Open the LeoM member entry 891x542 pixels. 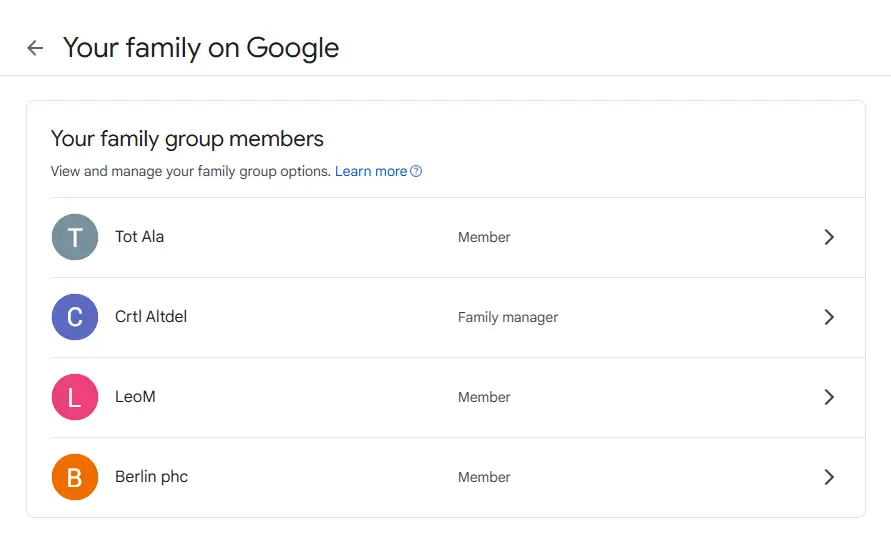point(457,397)
